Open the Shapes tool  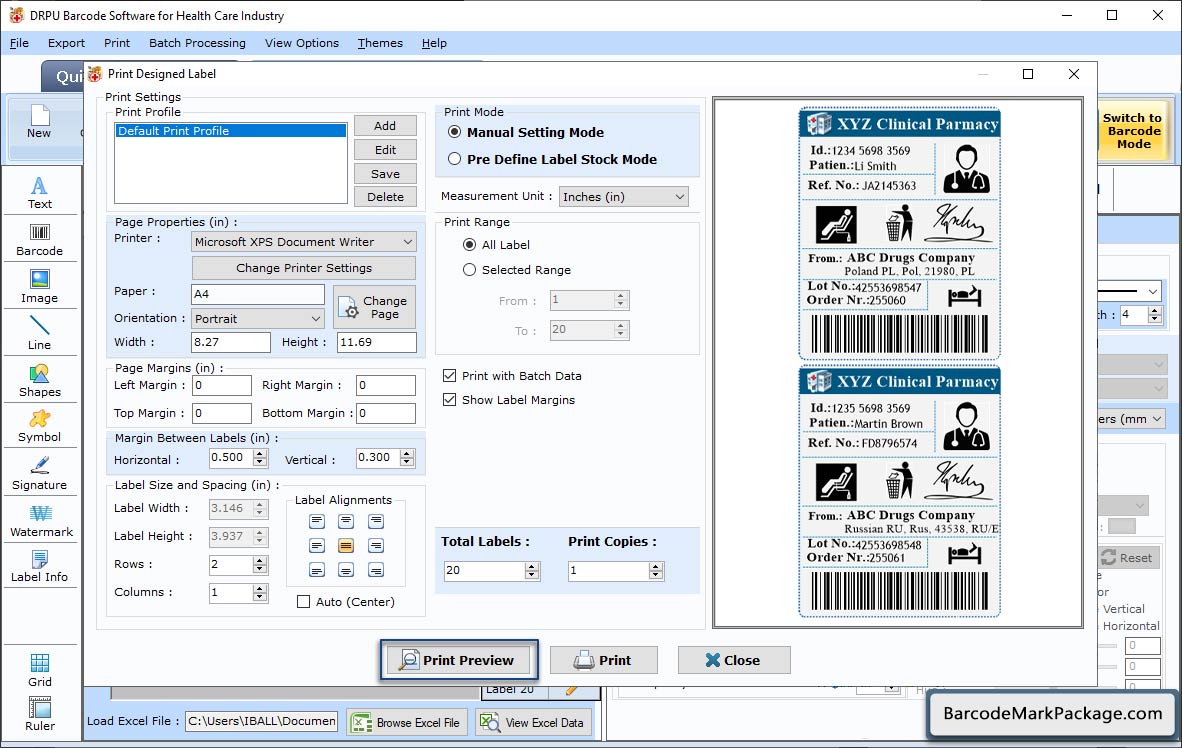[x=39, y=380]
